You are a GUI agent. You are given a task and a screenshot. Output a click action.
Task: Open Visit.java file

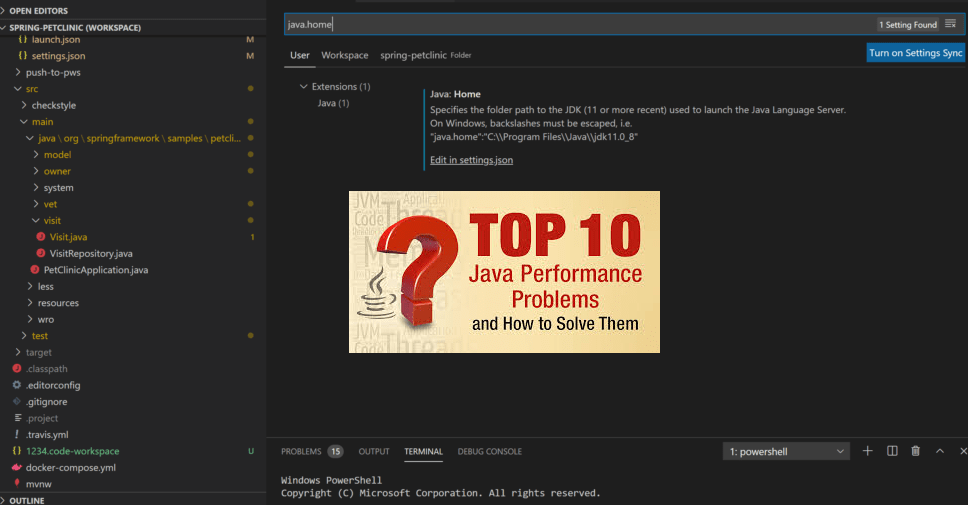69,237
